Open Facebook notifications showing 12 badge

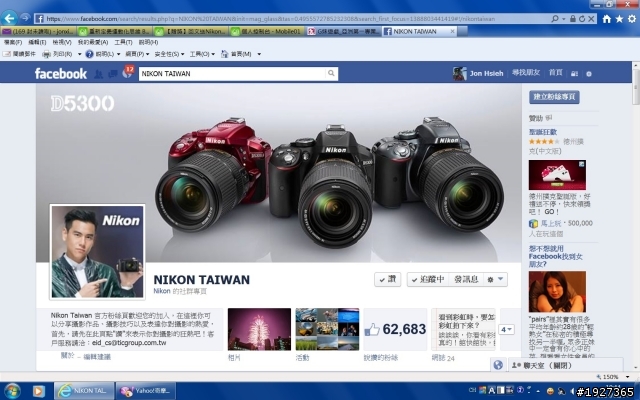[128, 72]
